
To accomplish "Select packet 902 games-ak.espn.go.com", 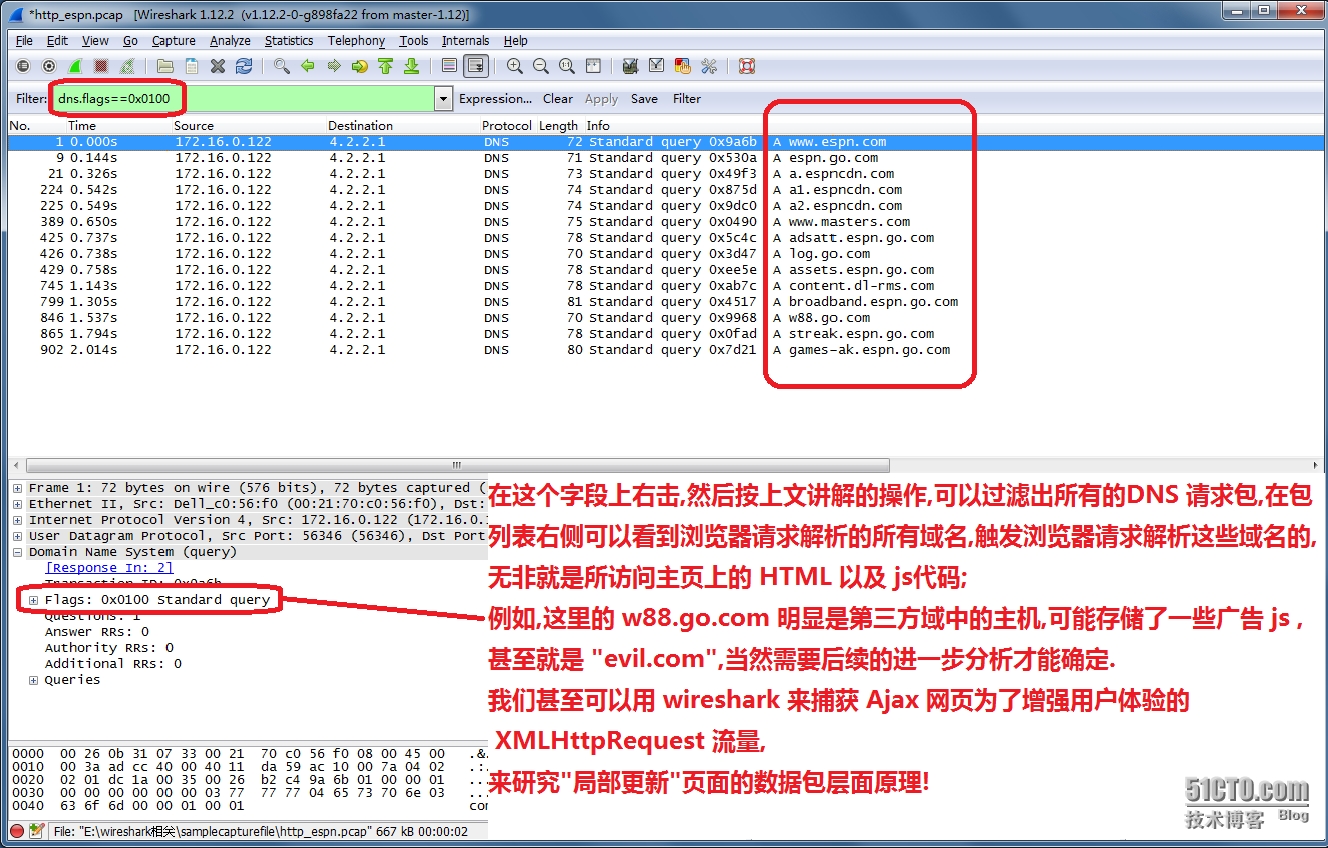I will coord(664,350).
